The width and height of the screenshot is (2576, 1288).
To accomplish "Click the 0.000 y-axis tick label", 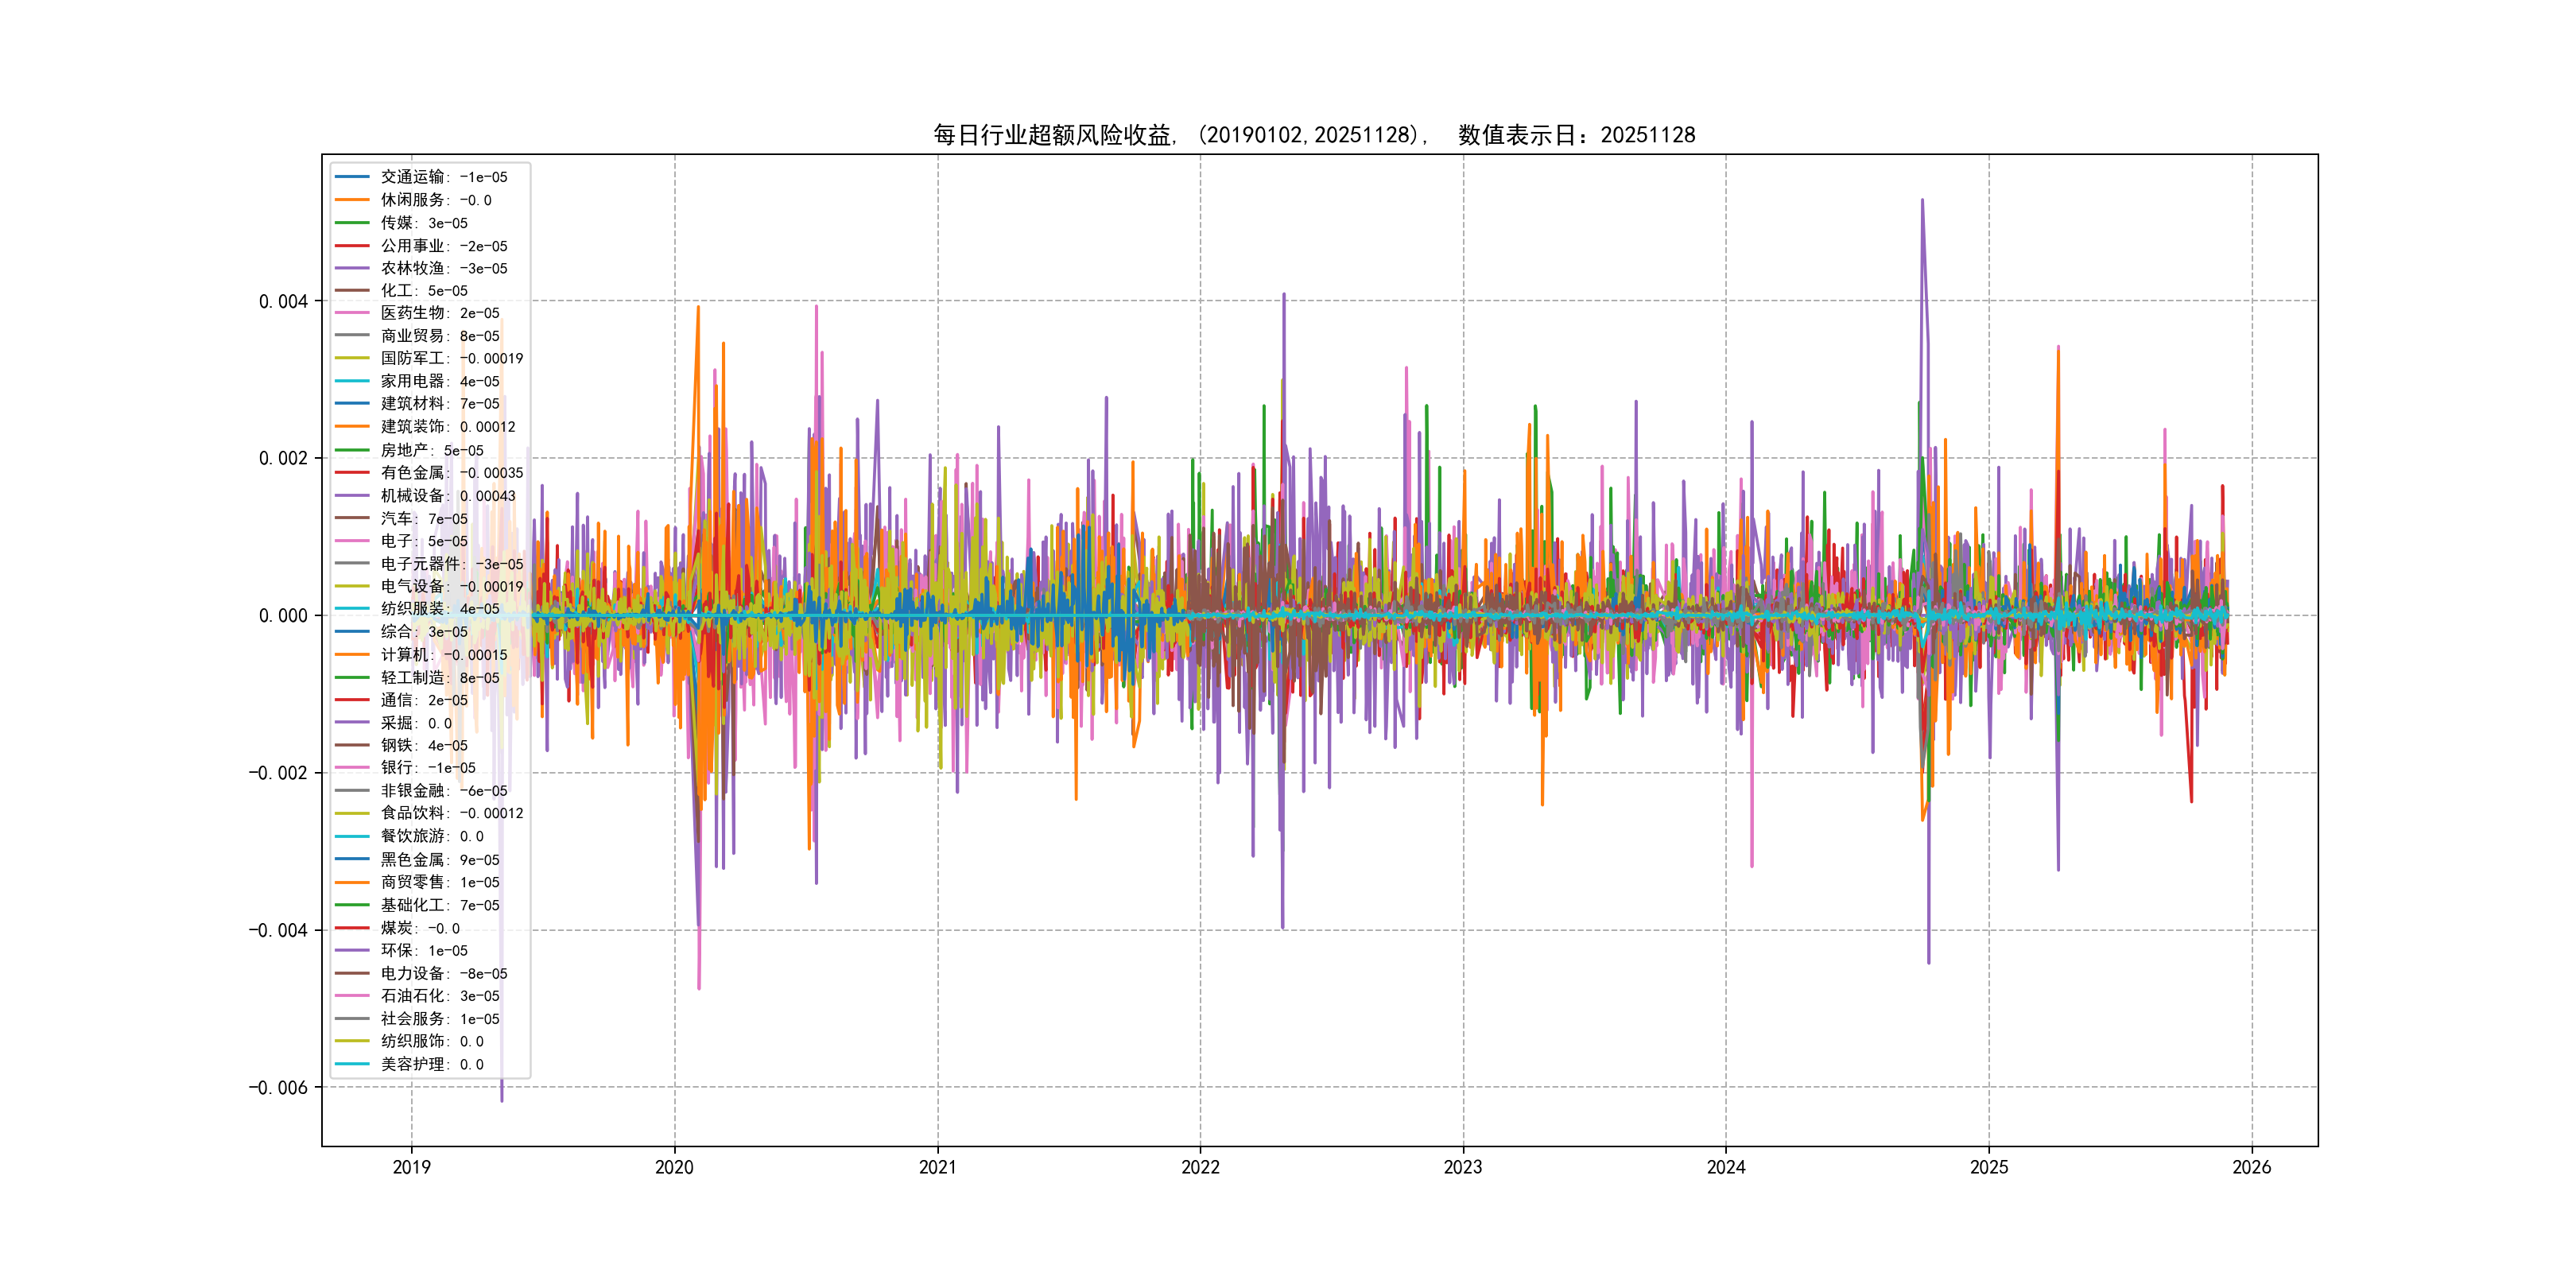I will tap(283, 616).
